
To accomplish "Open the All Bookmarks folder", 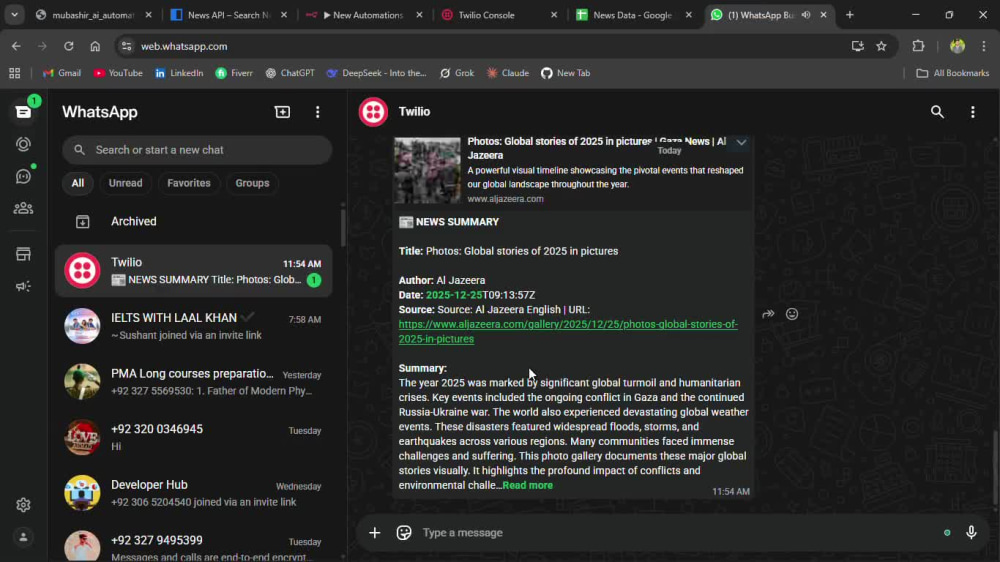I will [x=953, y=73].
